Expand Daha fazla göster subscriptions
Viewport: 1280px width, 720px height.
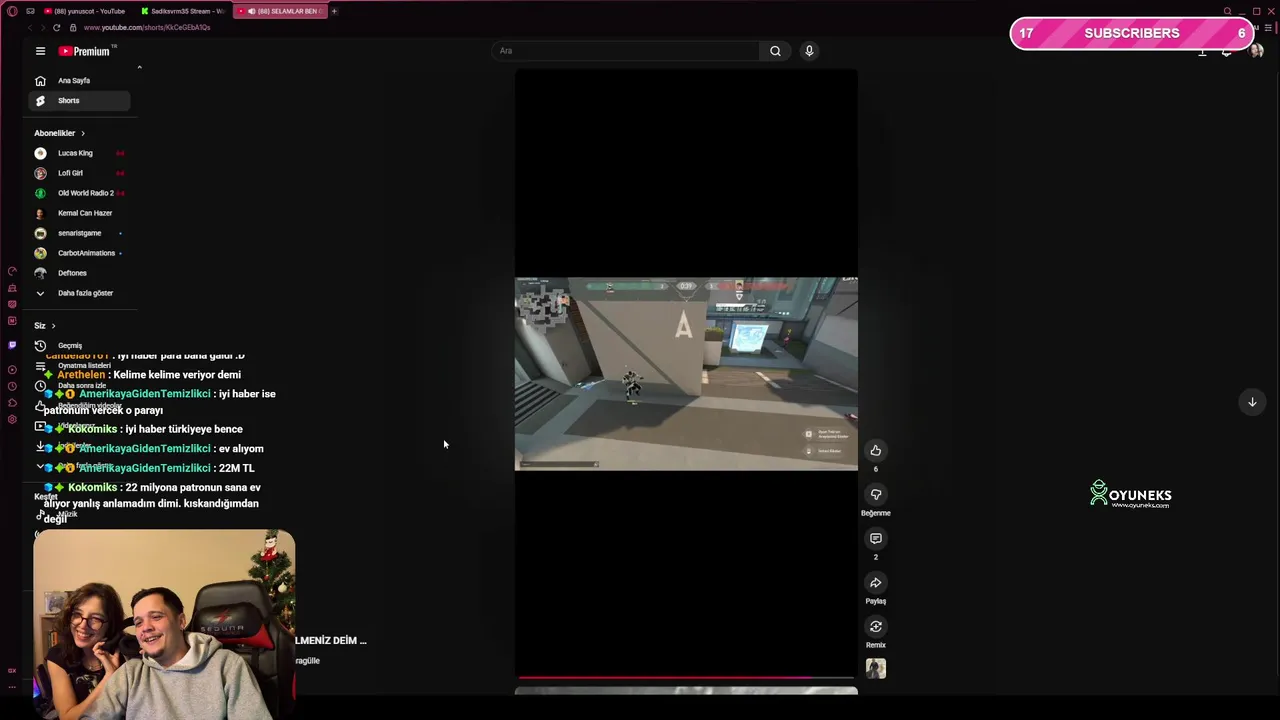(x=79, y=293)
